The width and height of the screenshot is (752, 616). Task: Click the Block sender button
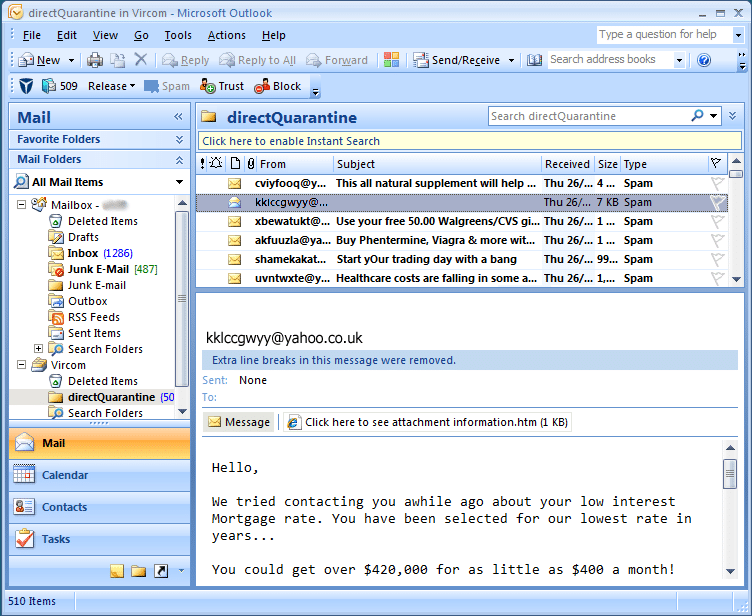coord(278,86)
